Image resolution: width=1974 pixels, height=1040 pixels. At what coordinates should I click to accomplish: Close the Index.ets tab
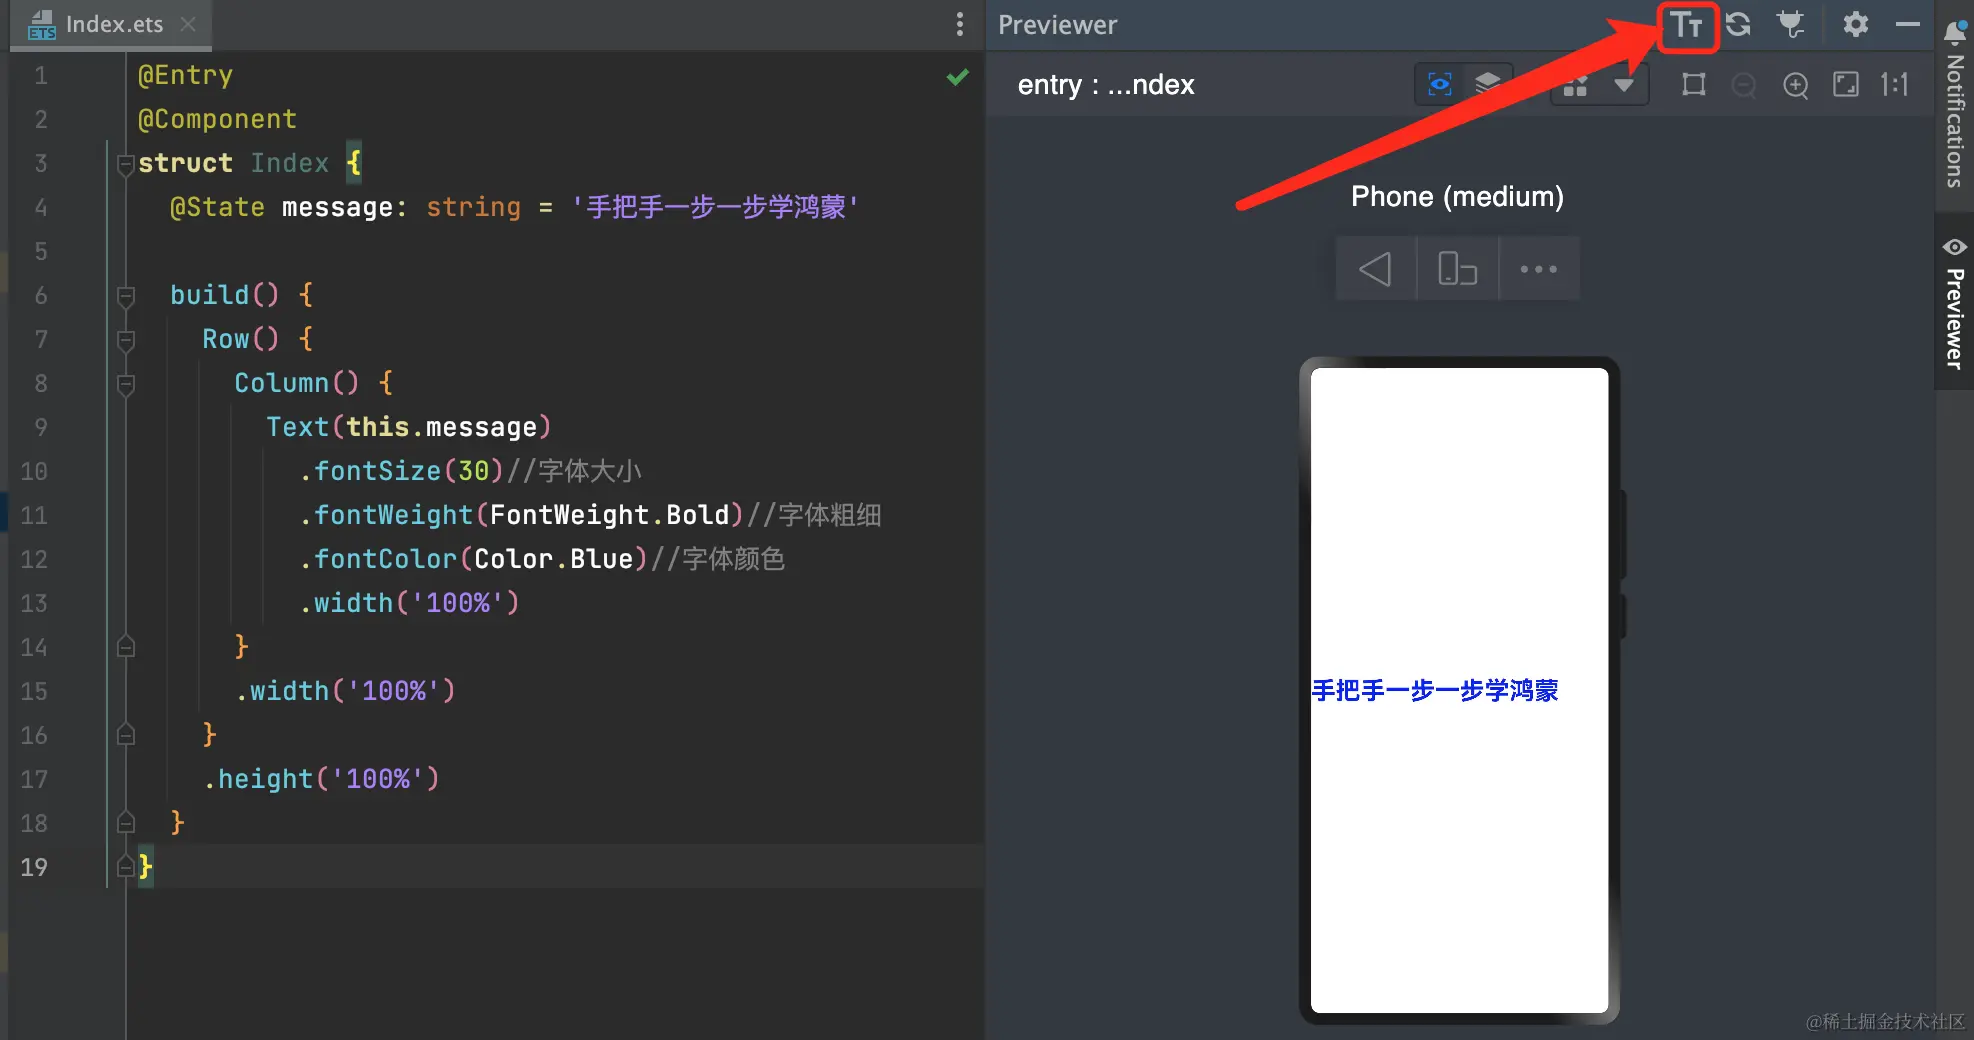pos(188,24)
